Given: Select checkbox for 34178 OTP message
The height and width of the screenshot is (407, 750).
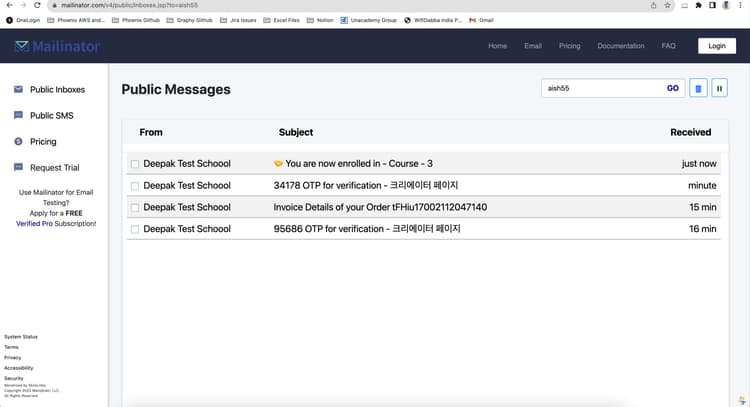Looking at the screenshot, I should 135,186.
